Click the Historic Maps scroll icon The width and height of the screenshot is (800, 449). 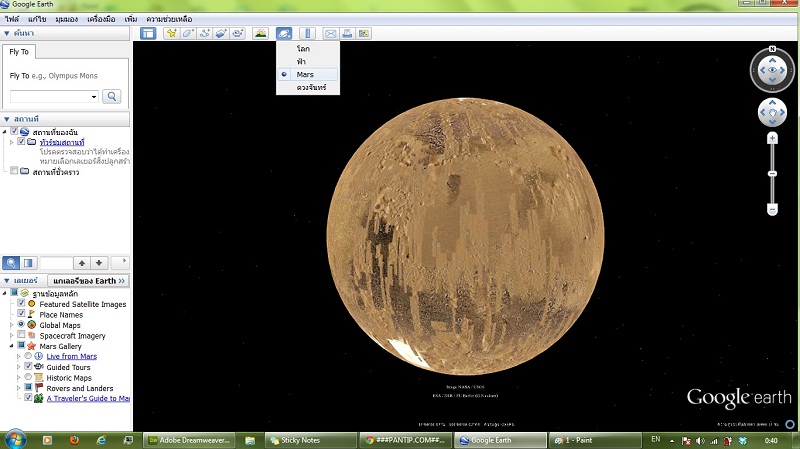point(39,378)
